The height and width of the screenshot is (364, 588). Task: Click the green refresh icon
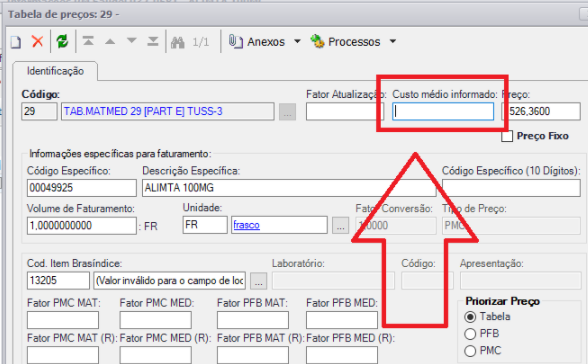point(62,41)
